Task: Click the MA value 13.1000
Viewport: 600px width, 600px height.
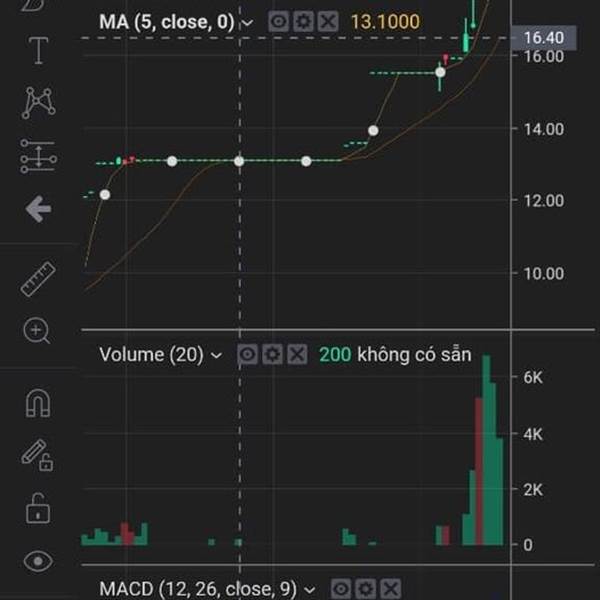Action: 385,22
